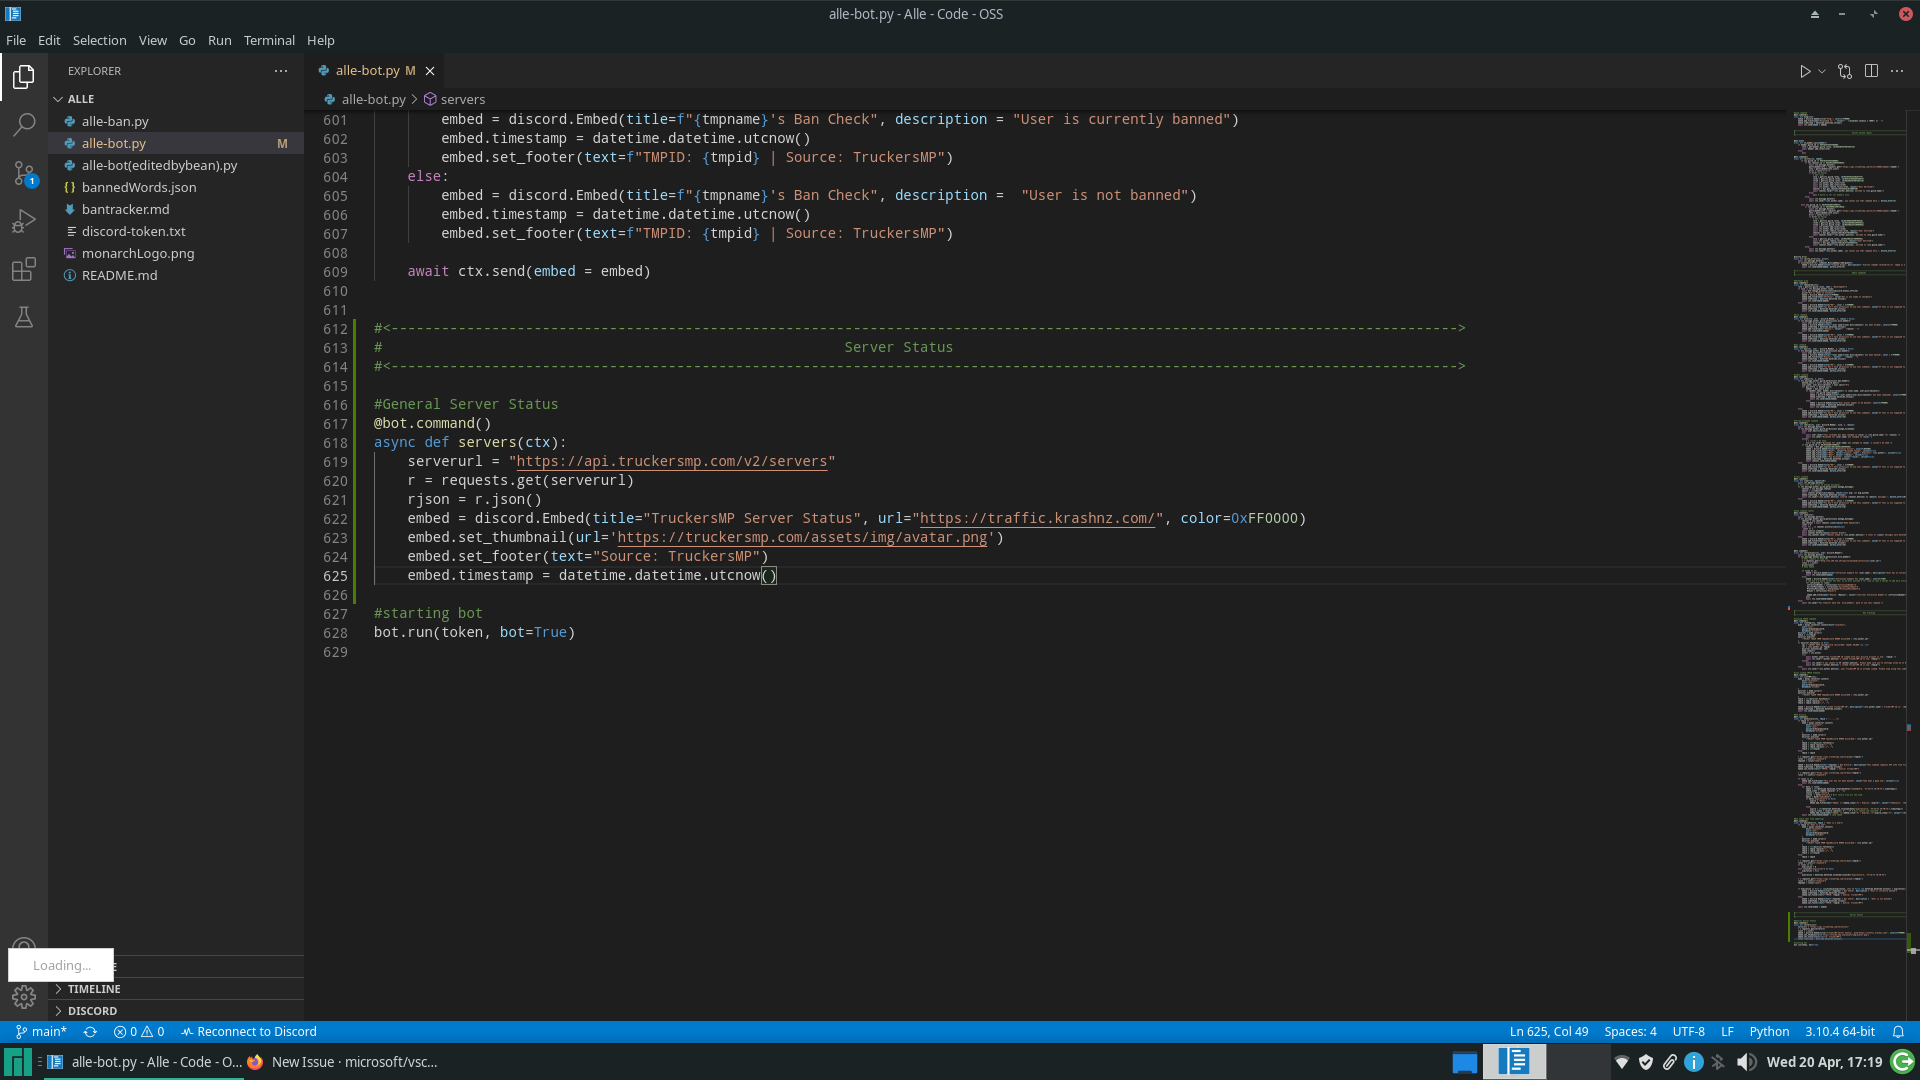The image size is (1920, 1080).
Task: Click the code minimap on the right
Action: pyautogui.click(x=1848, y=500)
